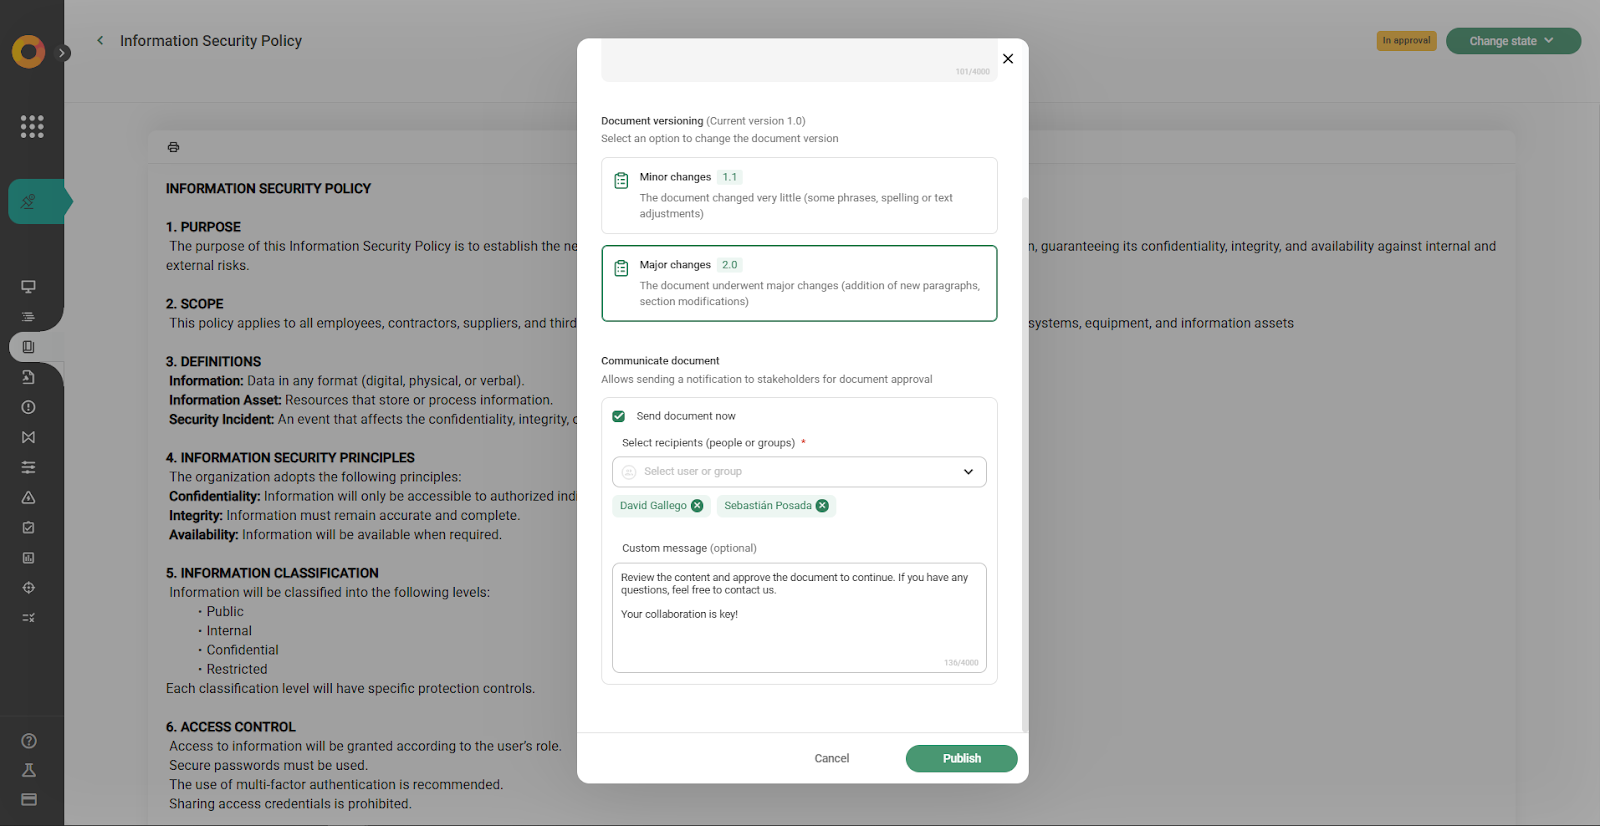Expand the Change state dropdown

[1512, 41]
